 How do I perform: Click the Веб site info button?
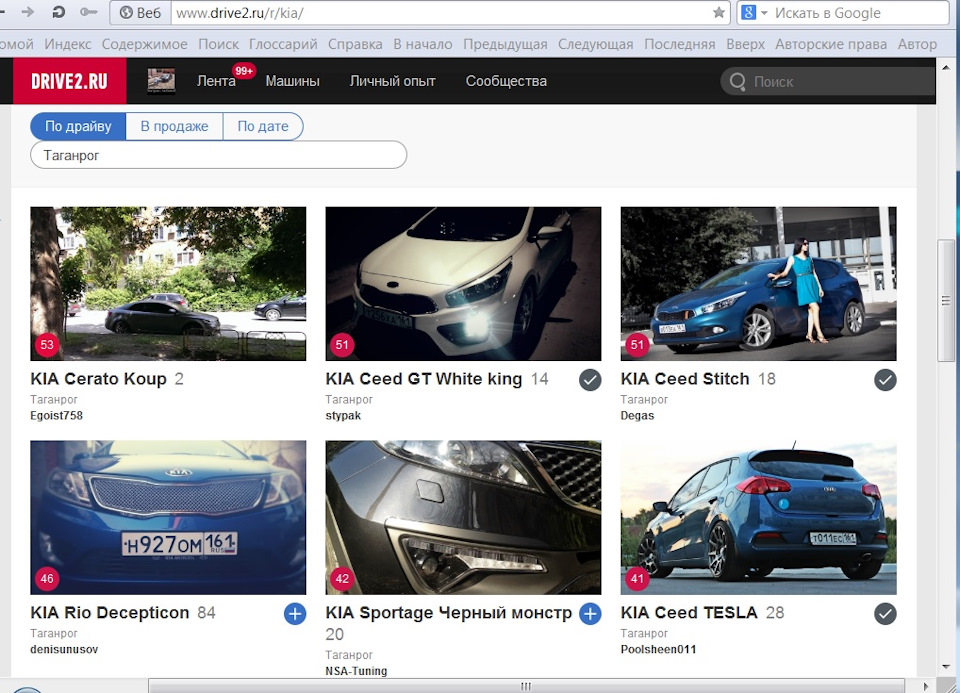(x=140, y=13)
